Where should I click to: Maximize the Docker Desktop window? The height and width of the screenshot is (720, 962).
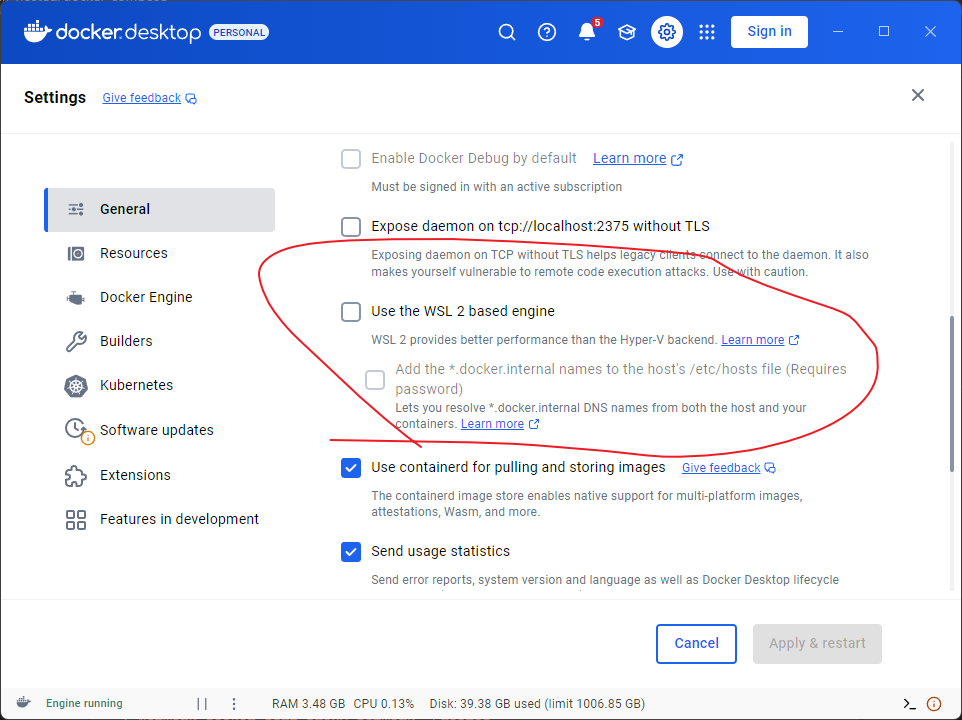(x=884, y=31)
